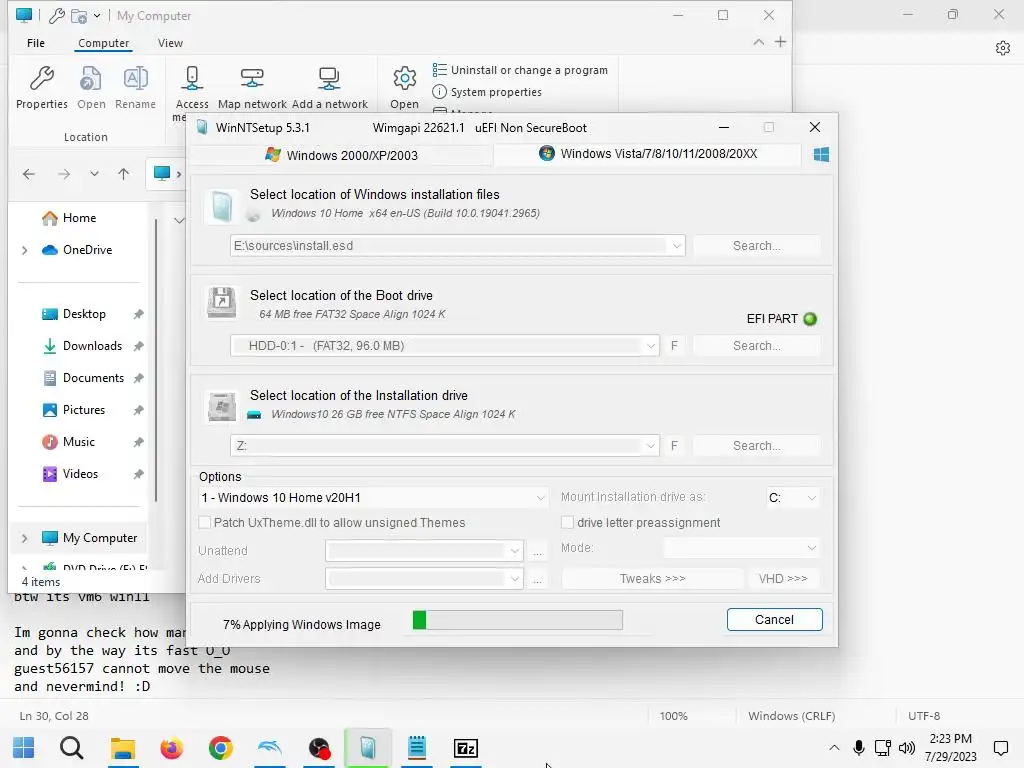Click the Boot drive floppy icon
The width and height of the screenshot is (1024, 768).
(x=221, y=303)
